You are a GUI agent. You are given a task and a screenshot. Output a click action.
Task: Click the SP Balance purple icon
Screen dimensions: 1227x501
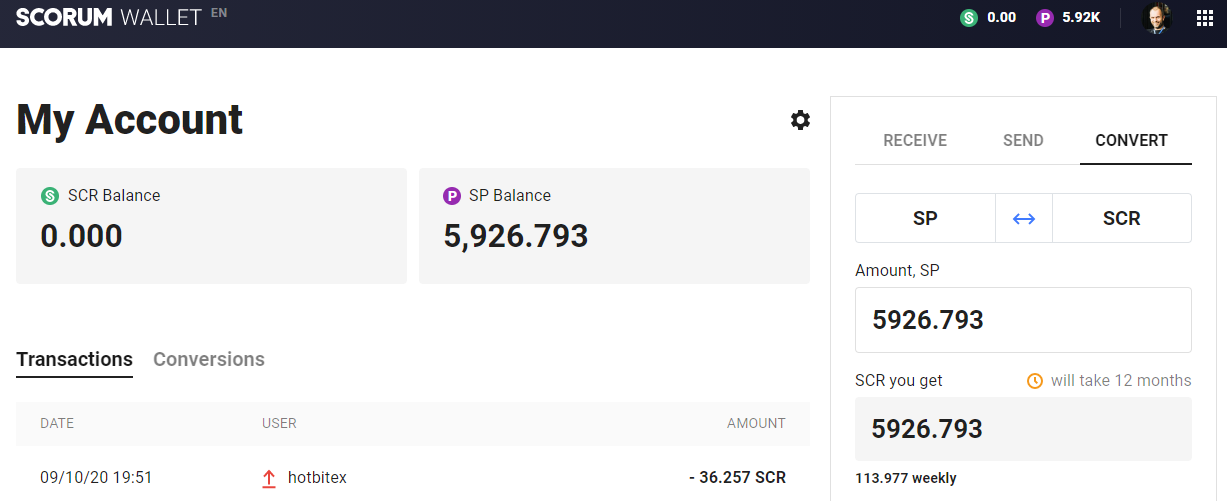click(x=452, y=196)
